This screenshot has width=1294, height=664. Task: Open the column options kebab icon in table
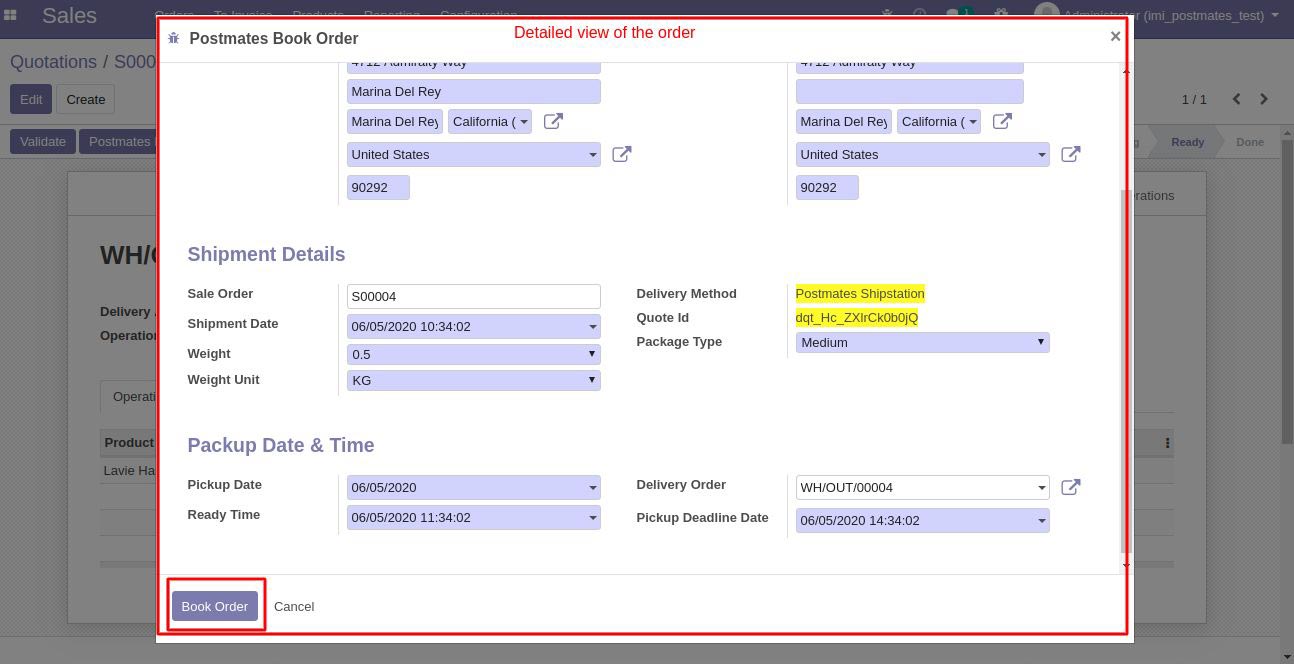pos(1167,443)
